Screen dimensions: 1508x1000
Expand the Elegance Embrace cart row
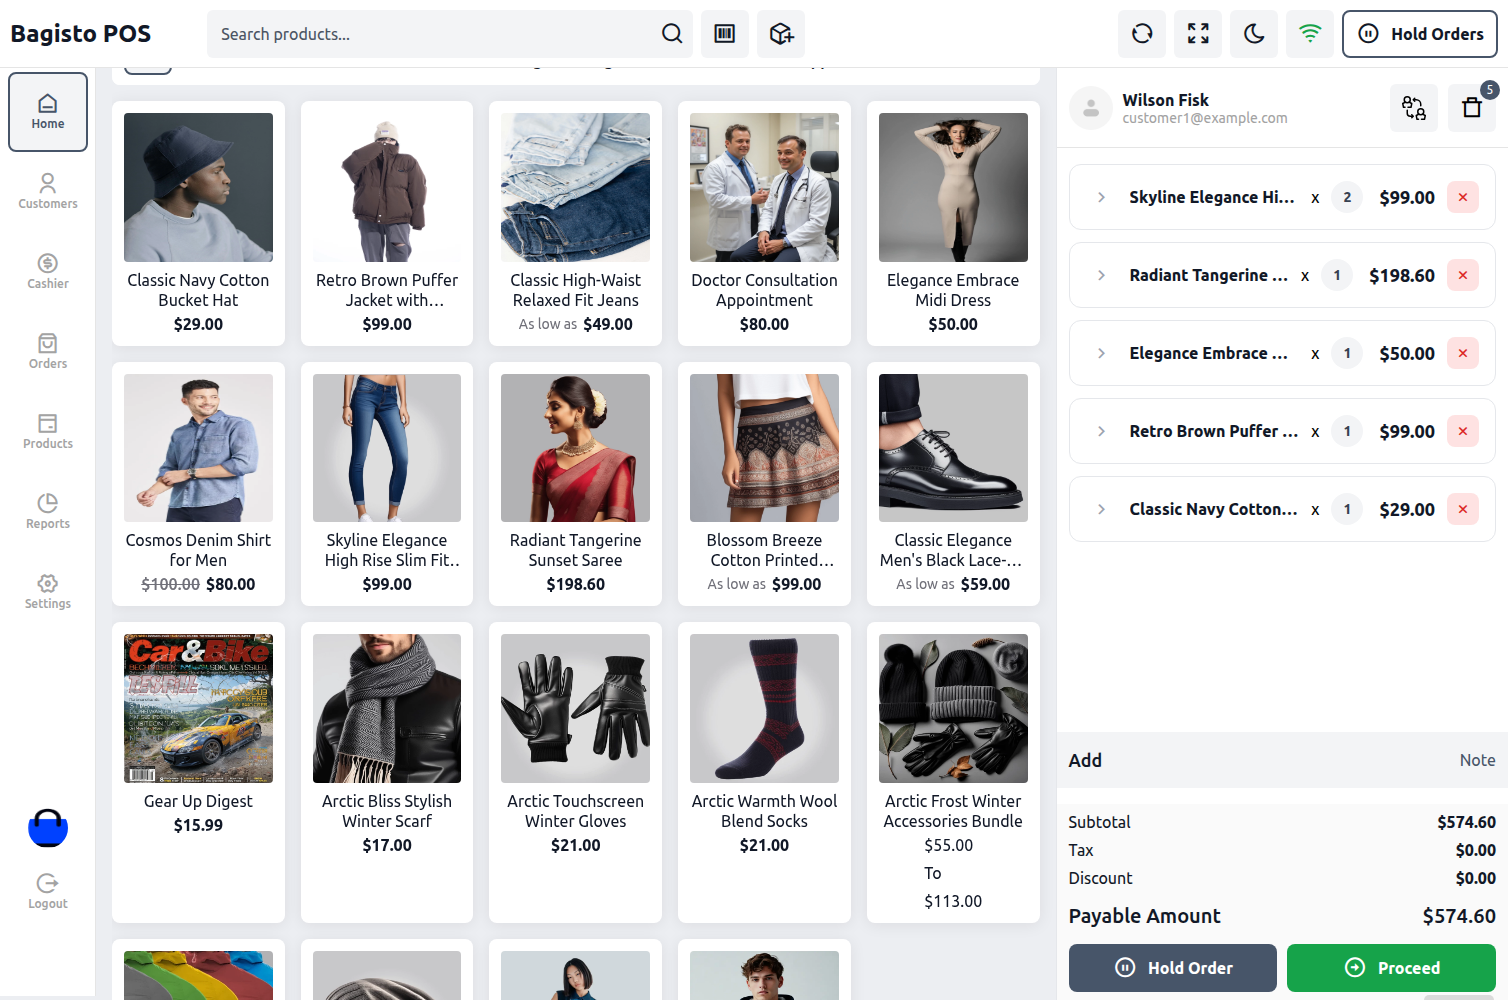point(1101,353)
